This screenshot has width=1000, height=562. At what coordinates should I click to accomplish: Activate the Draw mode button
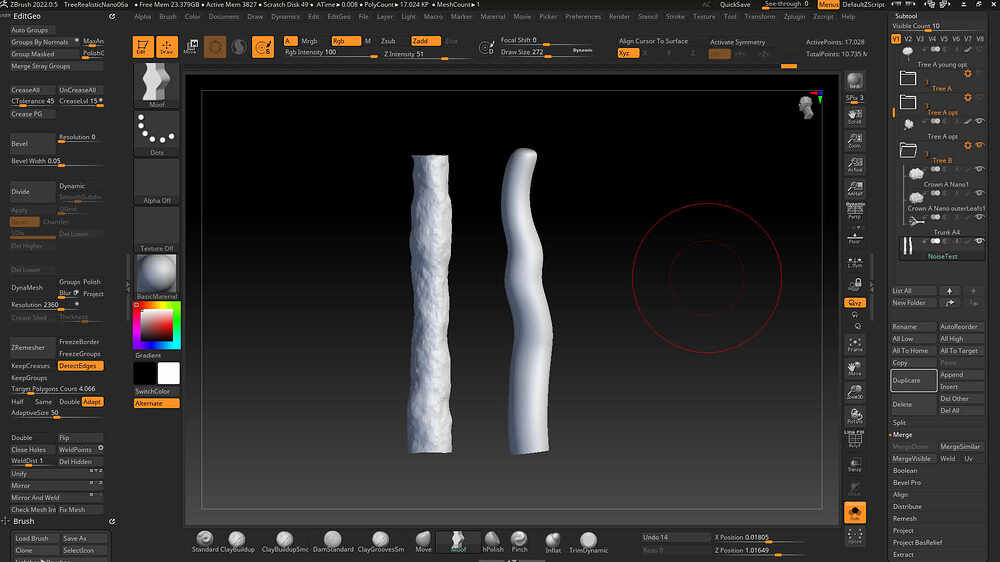[x=167, y=47]
